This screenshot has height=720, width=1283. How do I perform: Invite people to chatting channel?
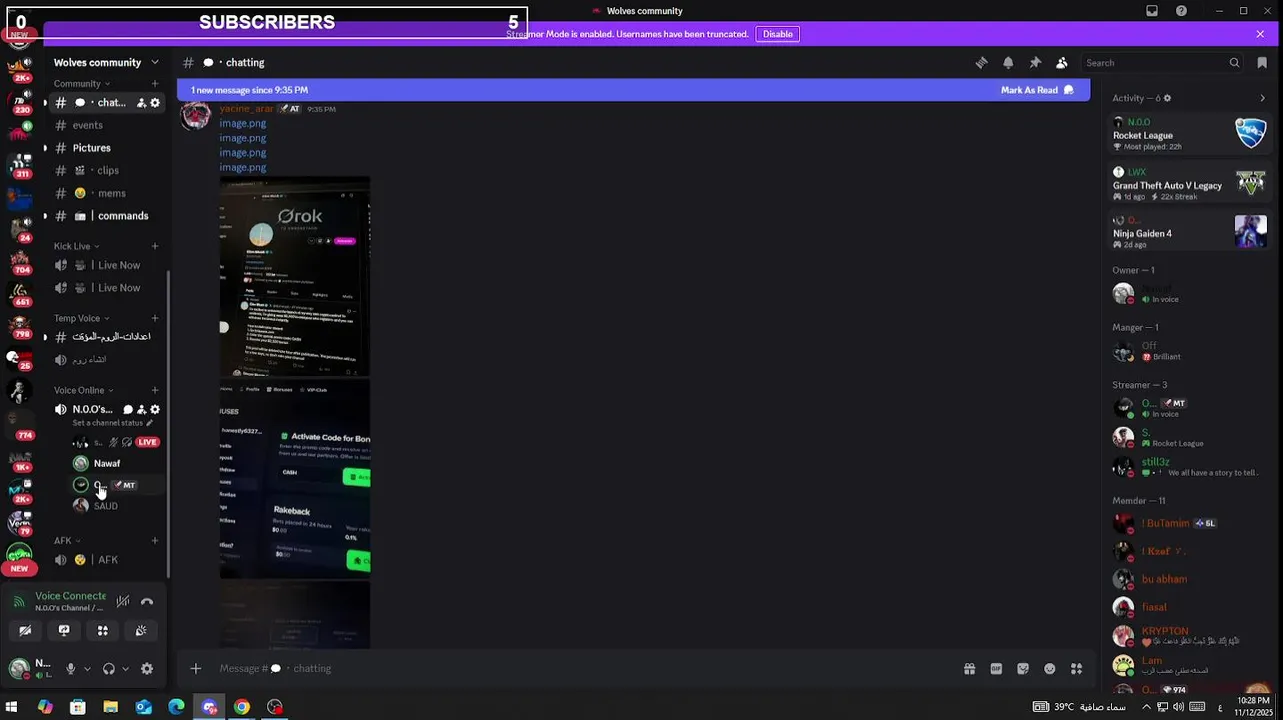click(x=141, y=103)
